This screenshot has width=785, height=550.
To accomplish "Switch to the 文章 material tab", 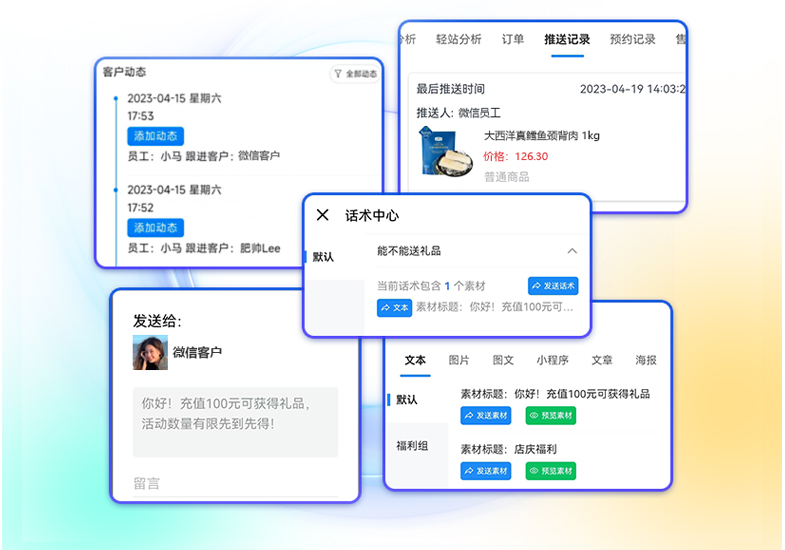I will pyautogui.click(x=602, y=360).
